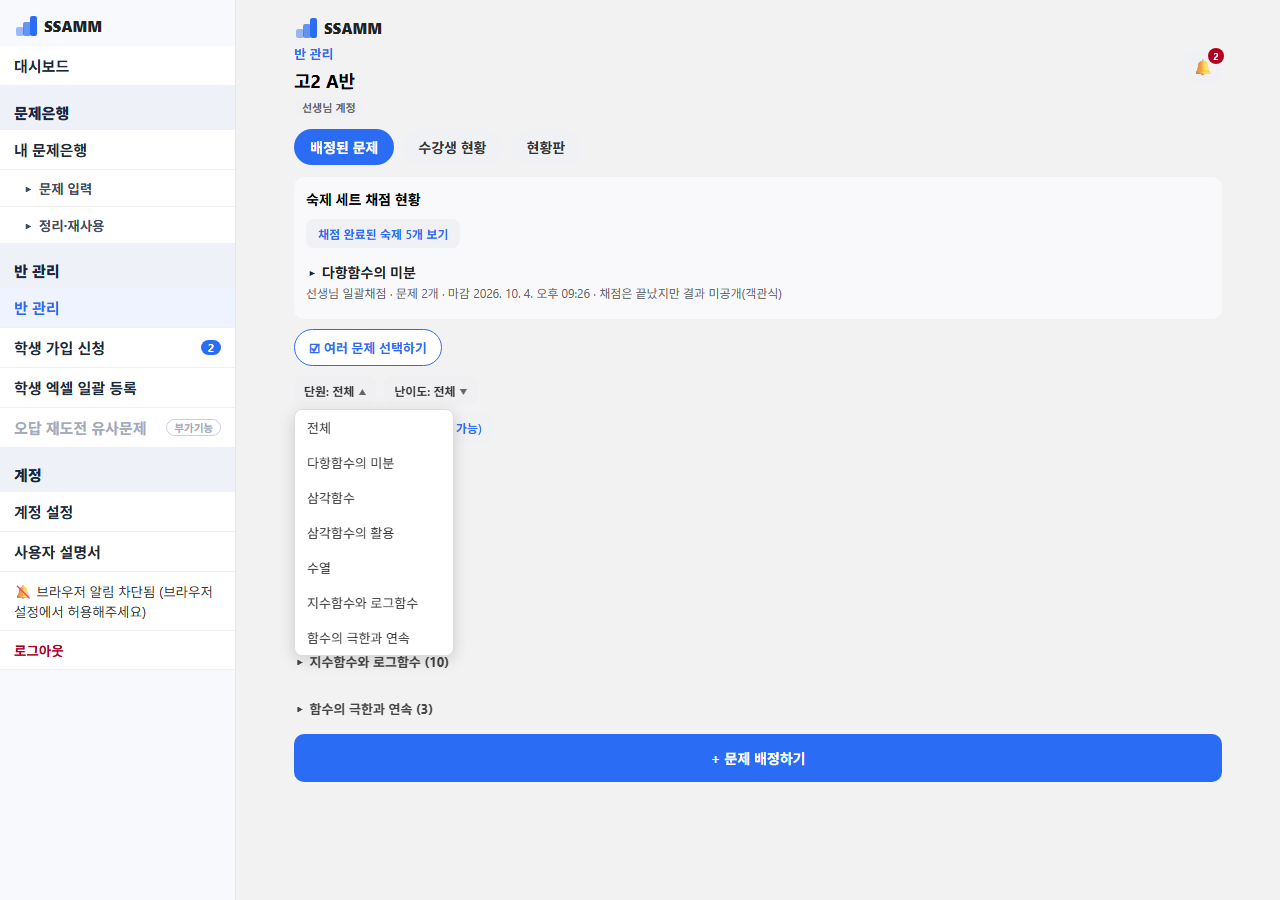Screen dimensions: 1280x900
Task: Click the 학생 가입 신청 count badge
Action: 211,348
